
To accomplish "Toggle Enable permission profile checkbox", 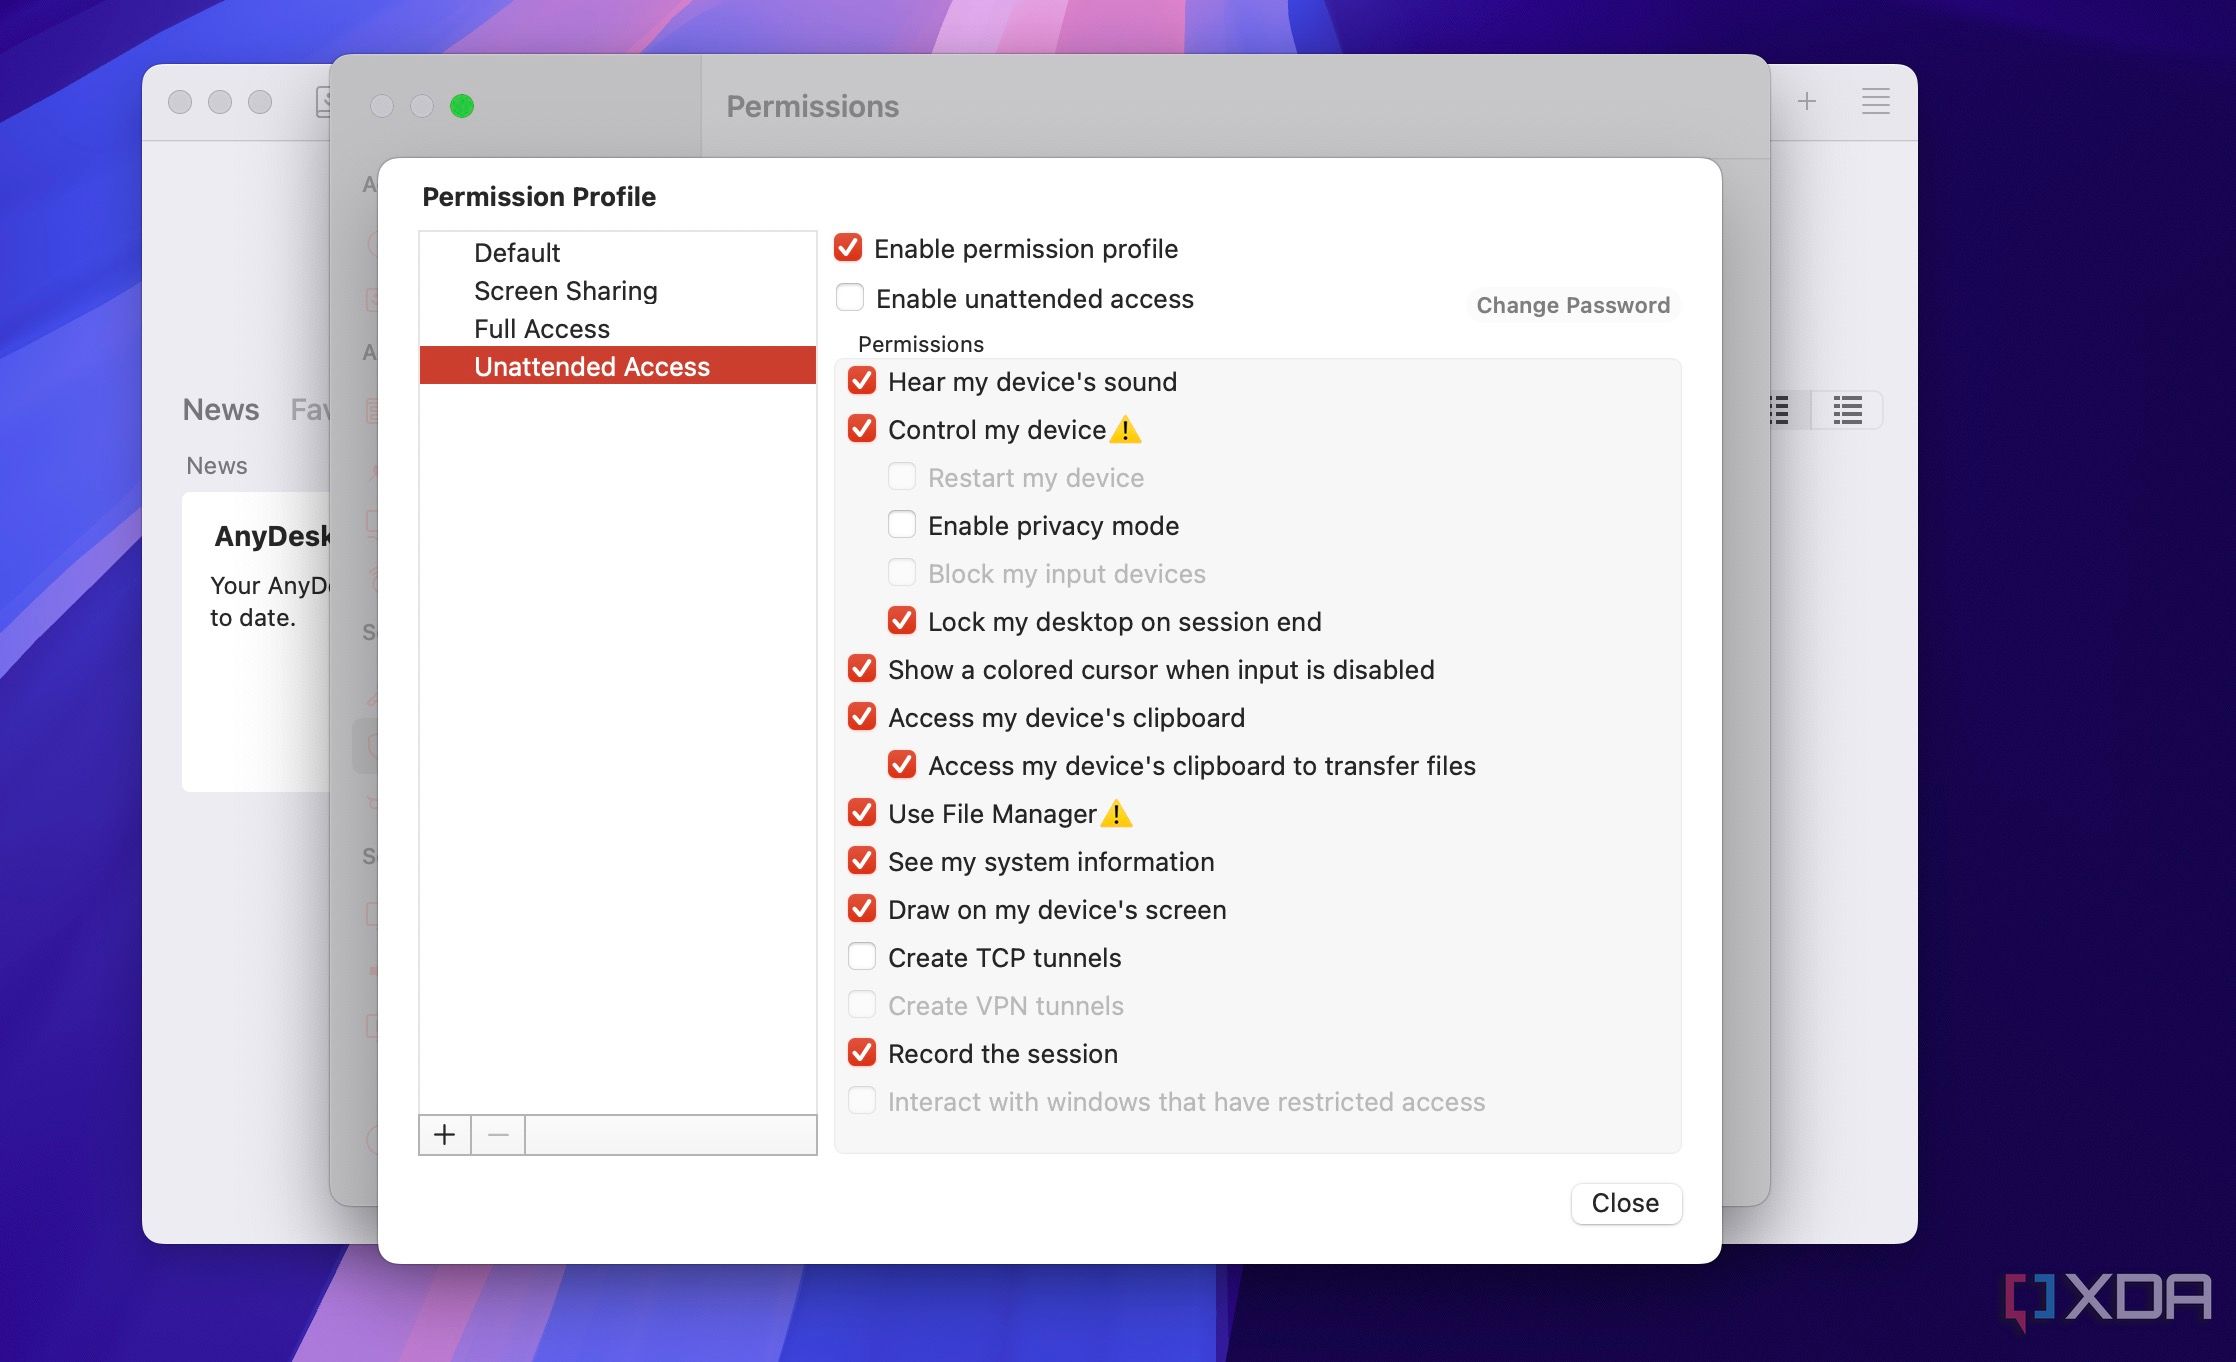I will (x=846, y=246).
